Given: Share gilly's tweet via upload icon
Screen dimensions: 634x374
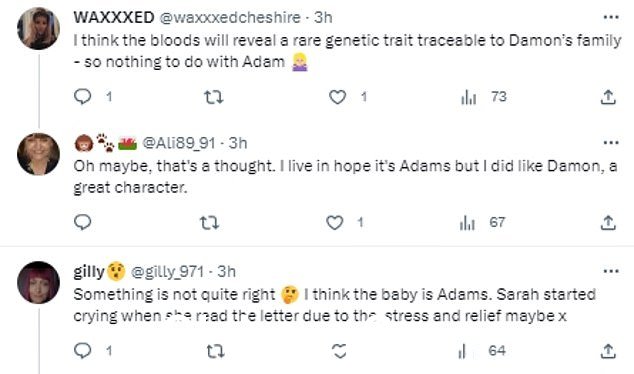Looking at the screenshot, I should point(608,351).
